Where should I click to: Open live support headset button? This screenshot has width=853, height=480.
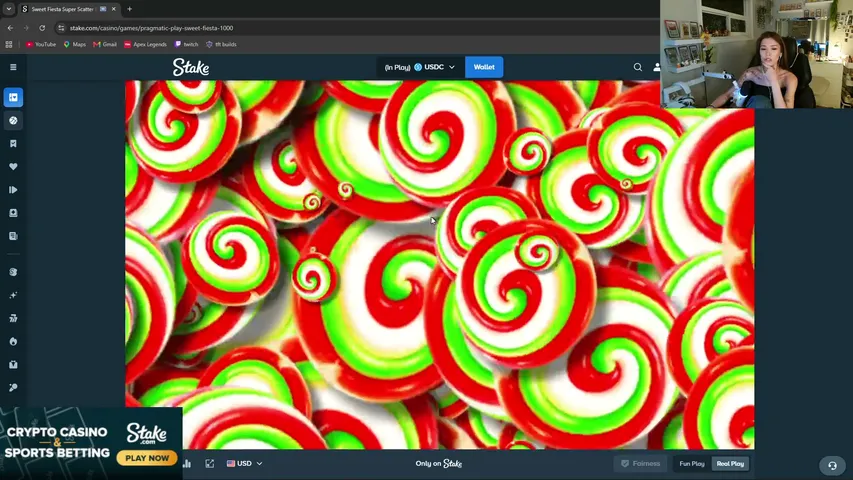(x=832, y=465)
